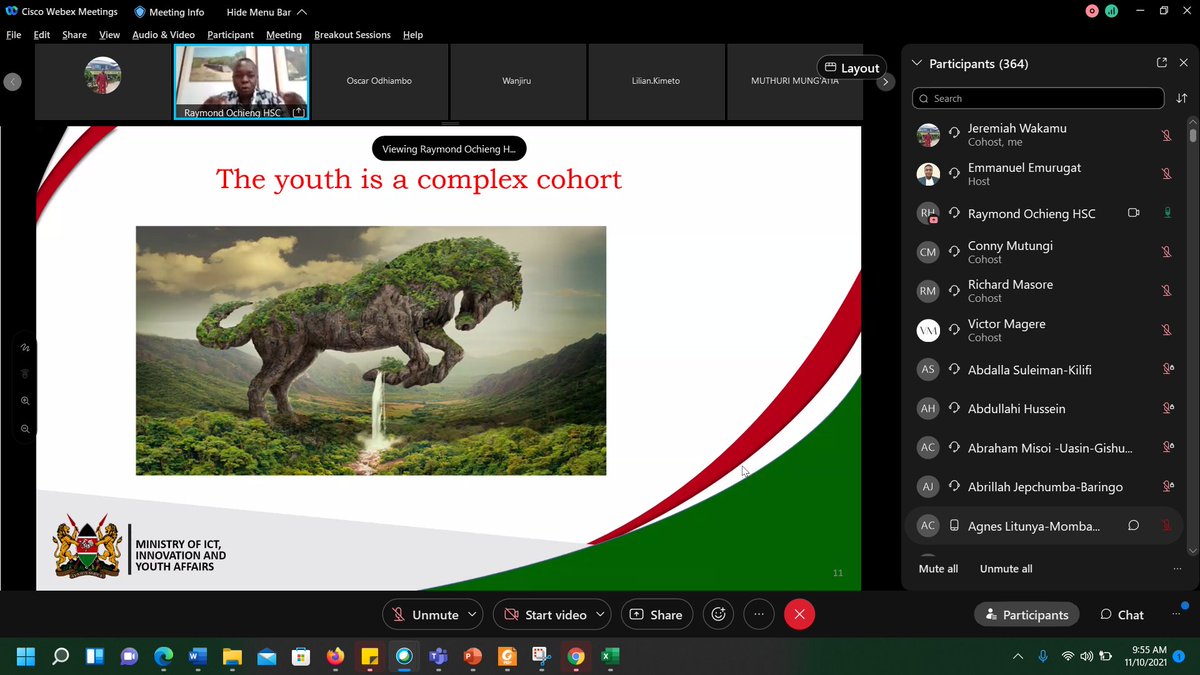Open the audio options arrow beside Unmute

(472, 614)
